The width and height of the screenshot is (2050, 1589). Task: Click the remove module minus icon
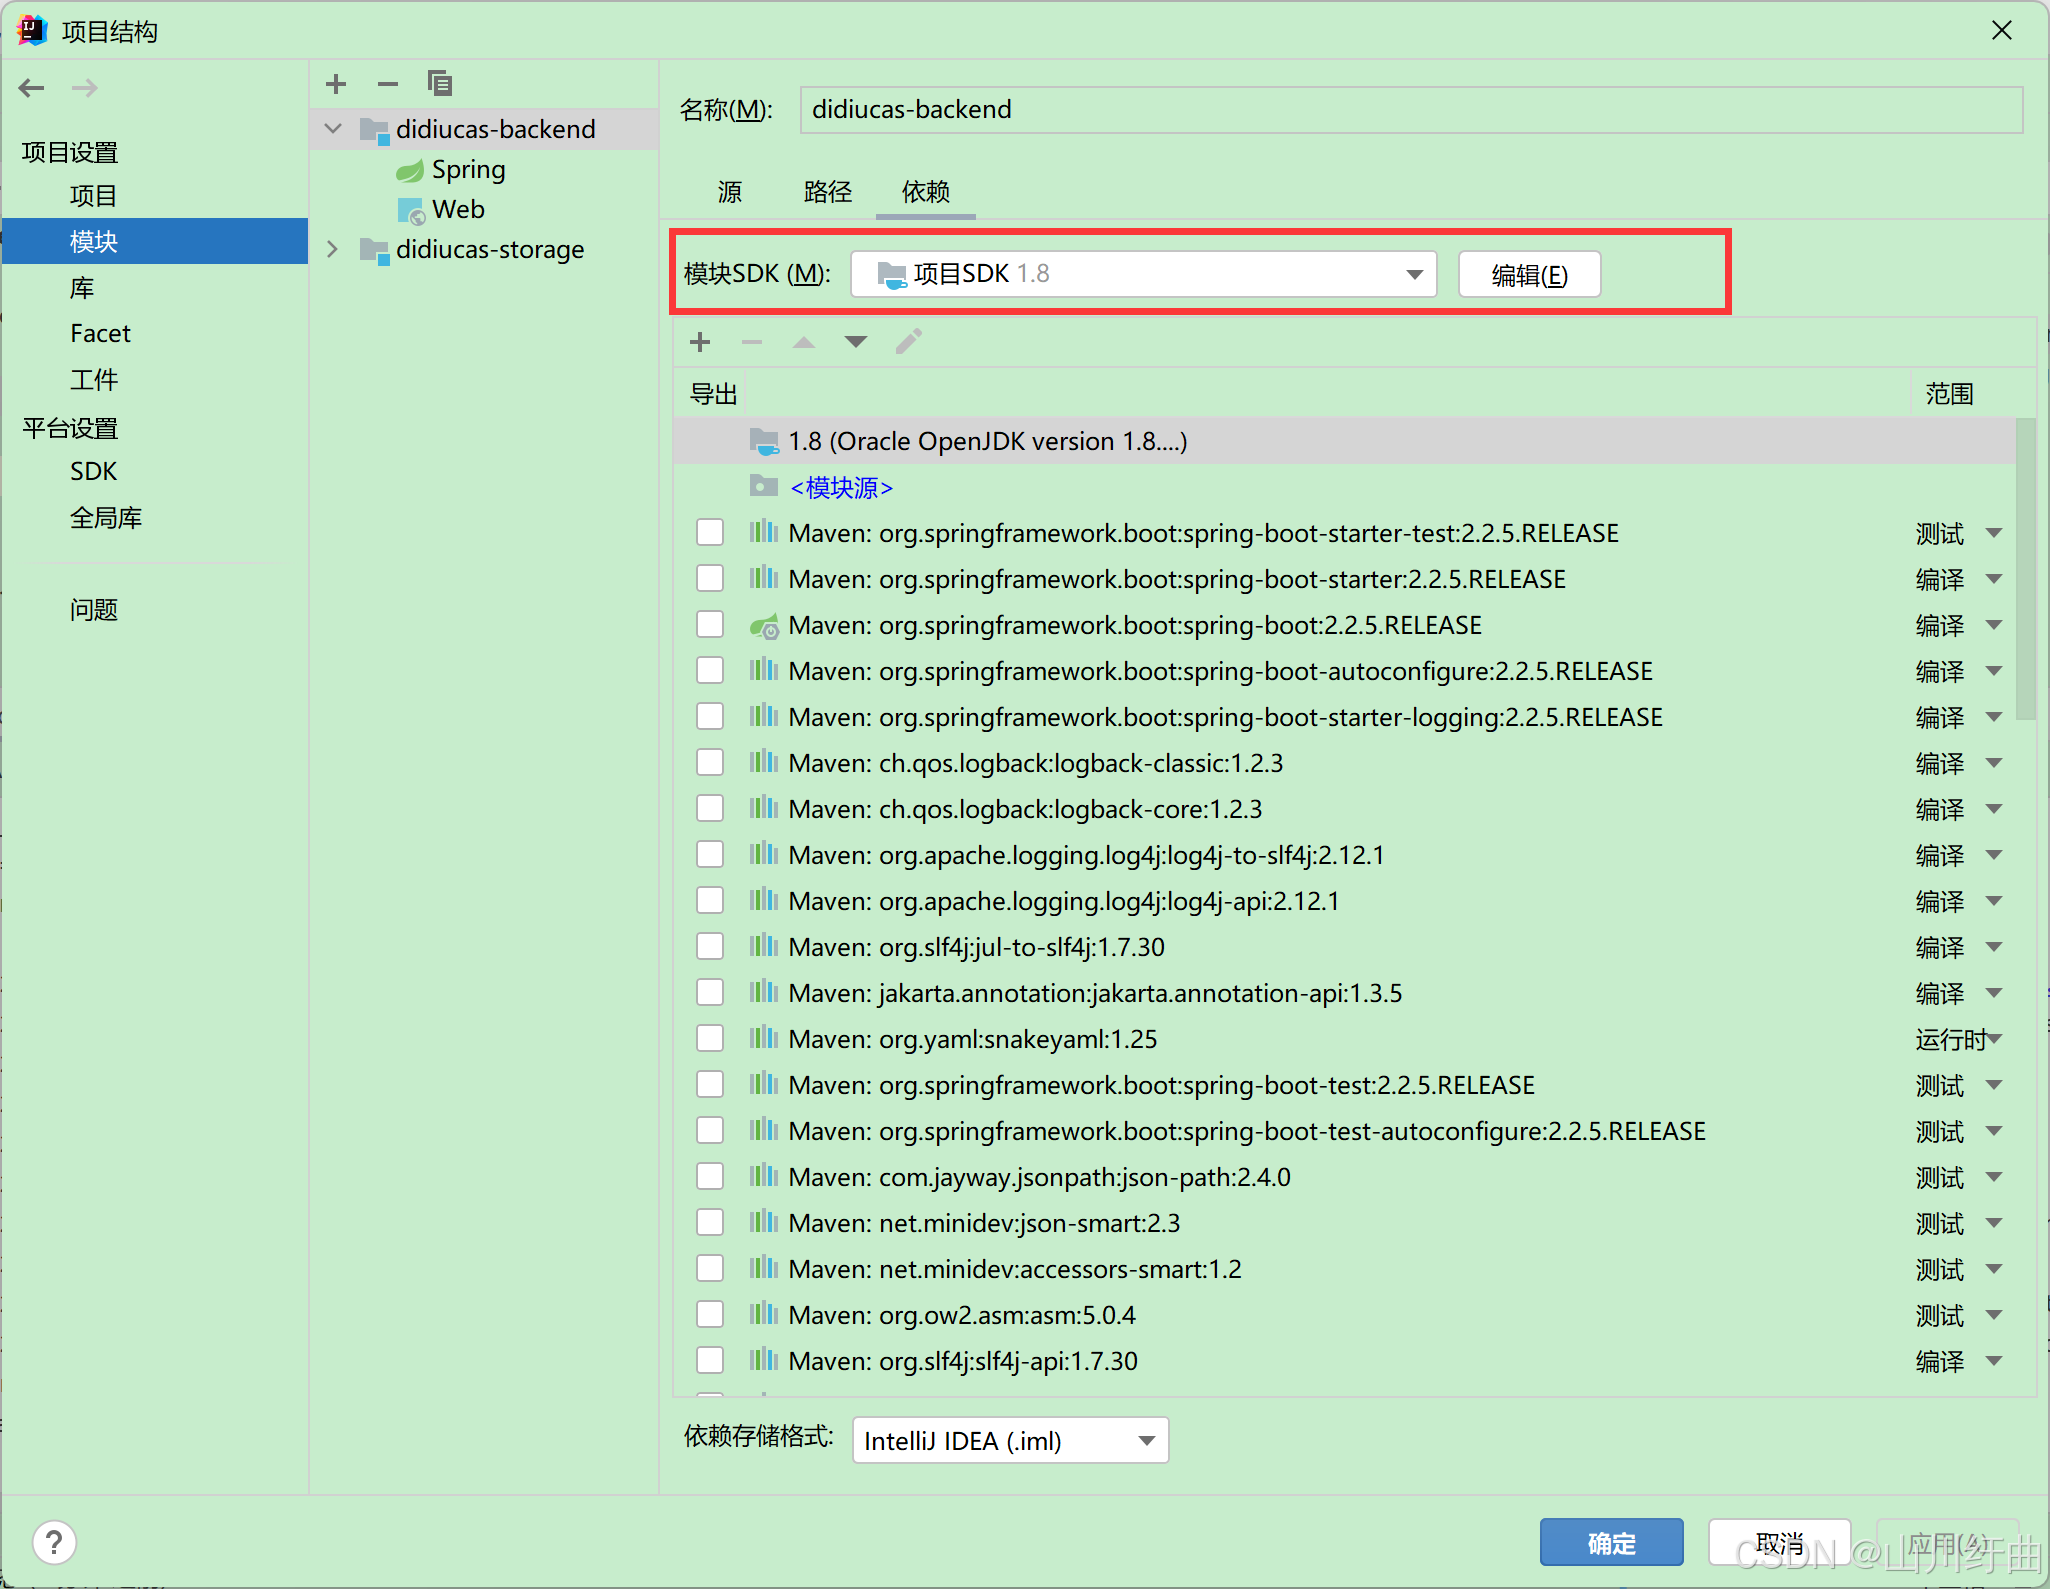tap(388, 84)
